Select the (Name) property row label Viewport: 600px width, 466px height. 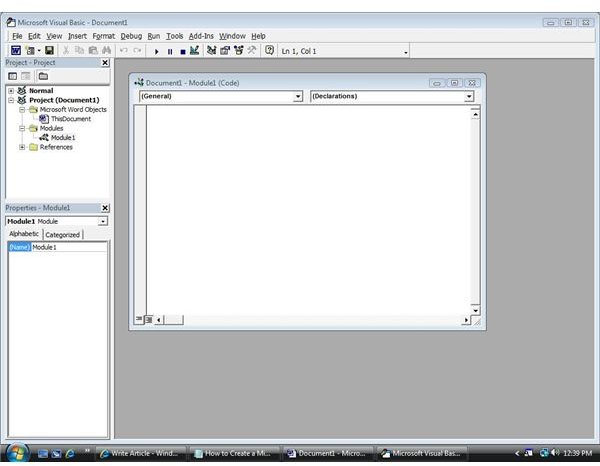coord(19,247)
